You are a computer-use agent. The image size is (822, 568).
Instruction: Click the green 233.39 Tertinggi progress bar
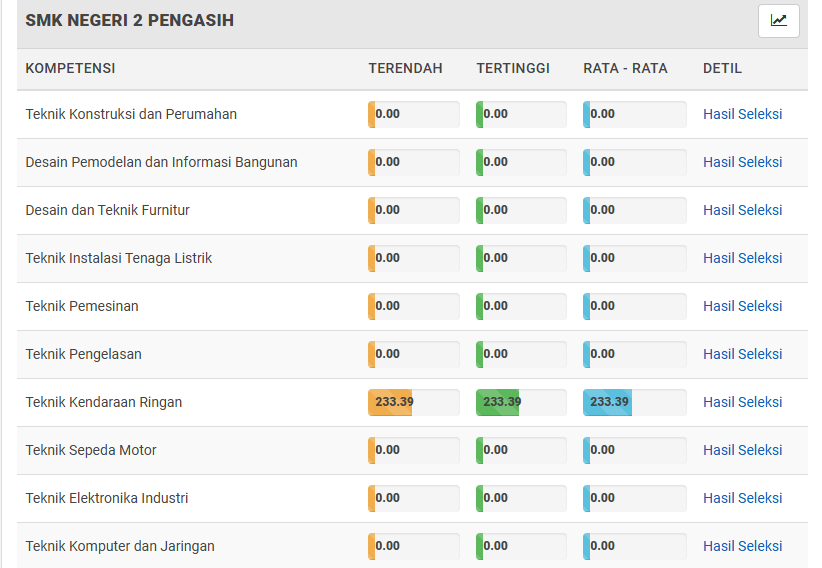[x=521, y=402]
